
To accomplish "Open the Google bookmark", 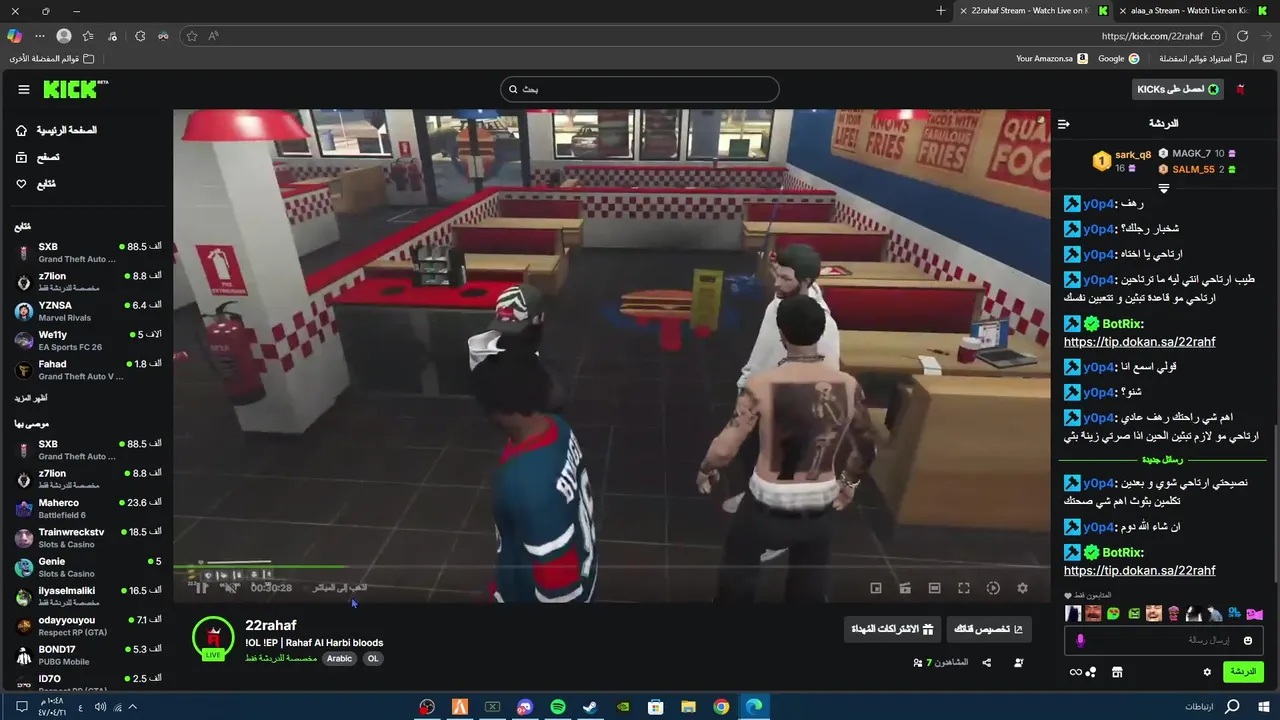I will pyautogui.click(x=1118, y=59).
